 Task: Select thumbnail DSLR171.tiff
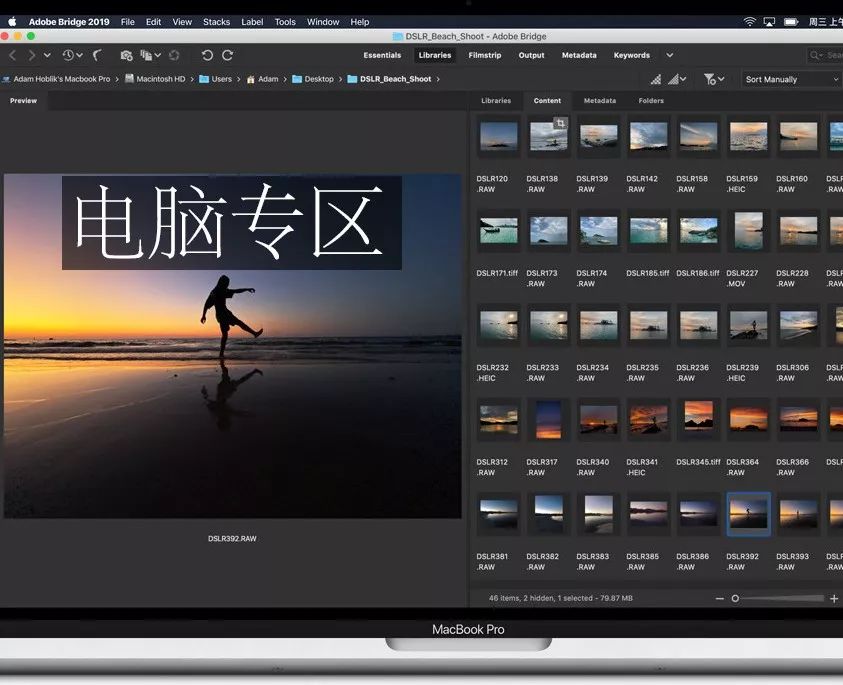click(499, 231)
